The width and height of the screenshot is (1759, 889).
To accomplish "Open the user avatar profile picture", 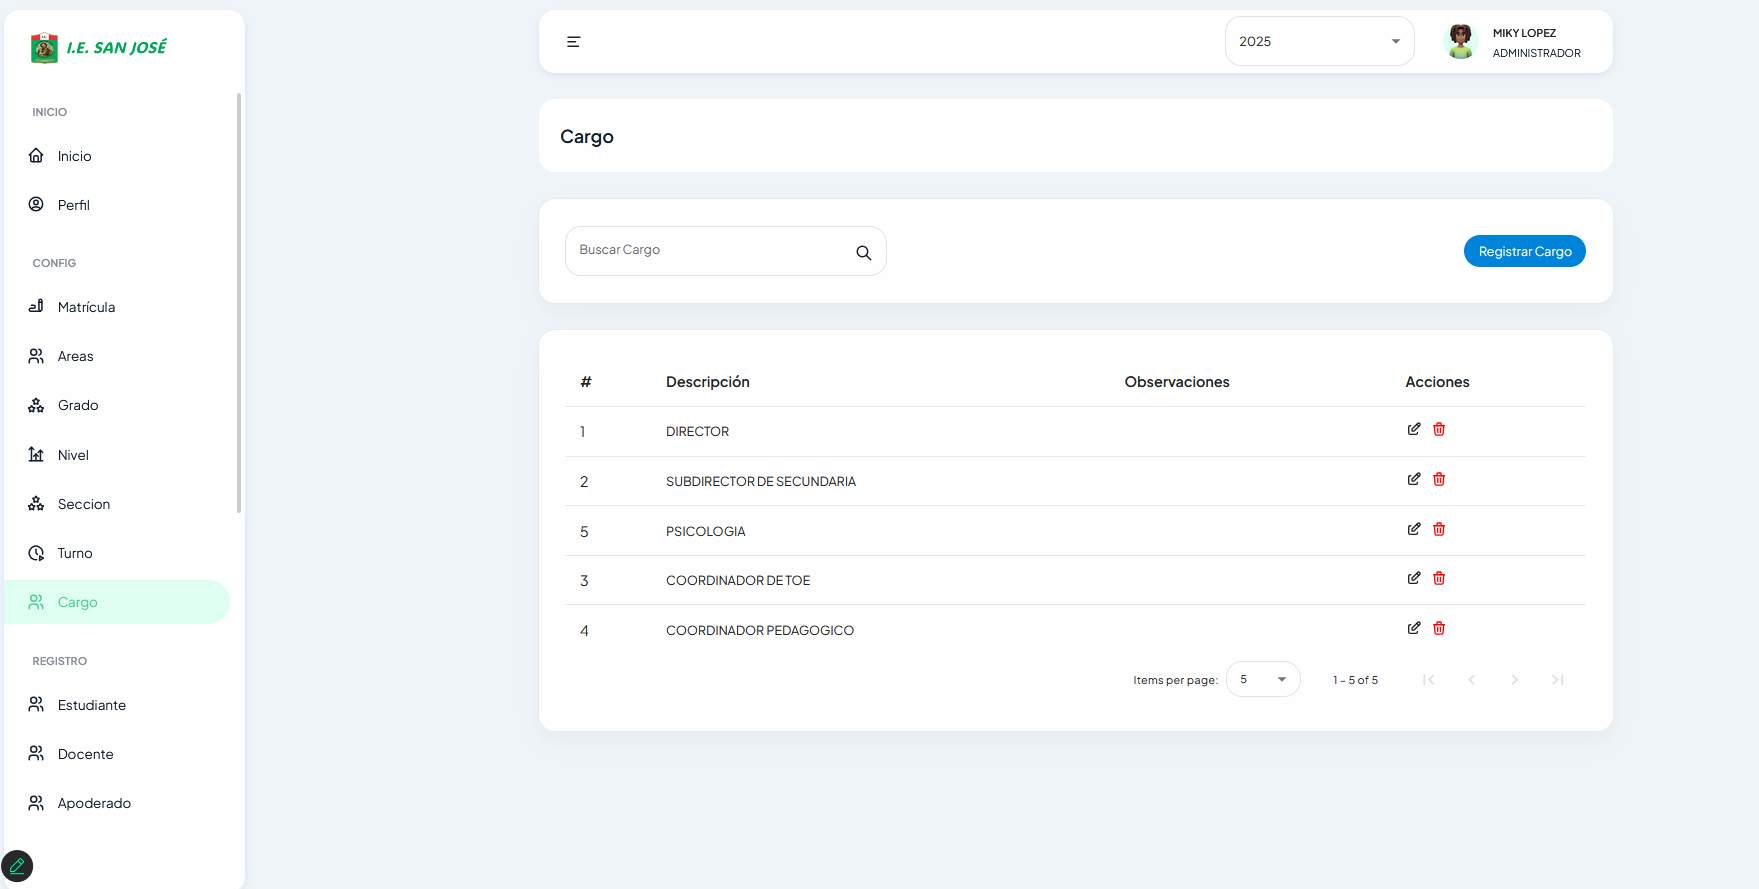I will click(x=1461, y=42).
